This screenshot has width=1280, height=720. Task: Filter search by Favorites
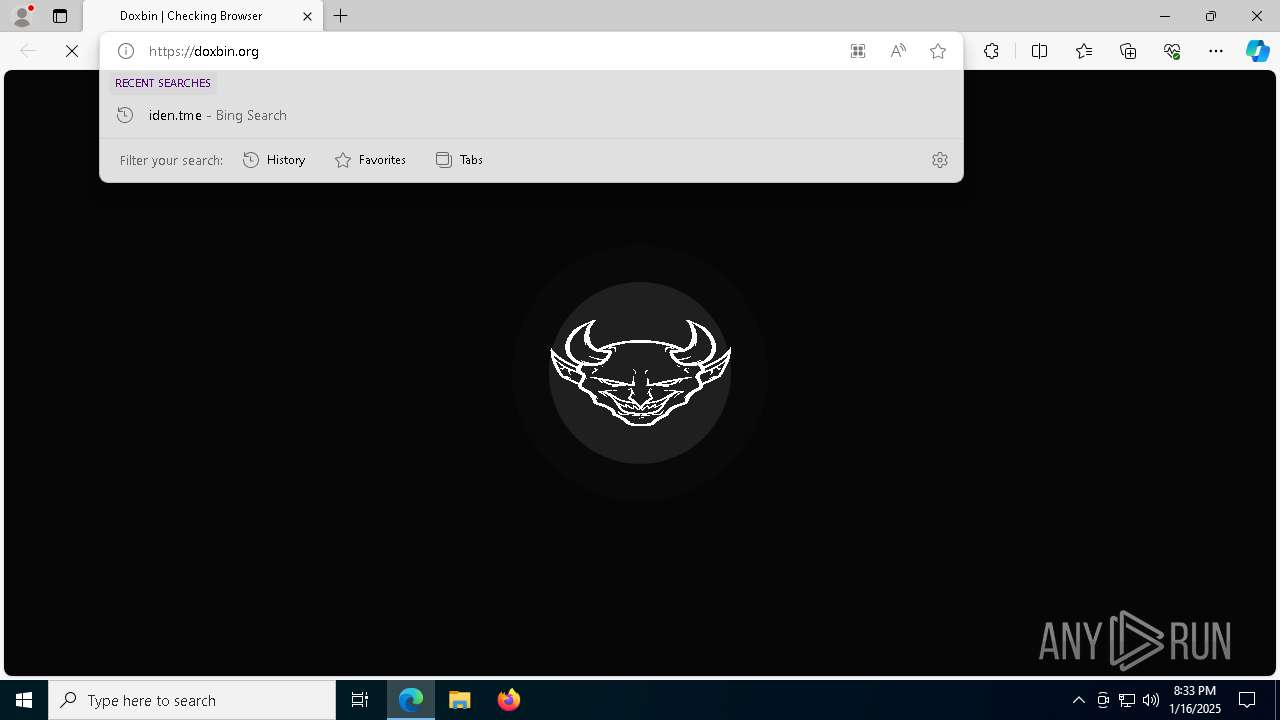(370, 160)
